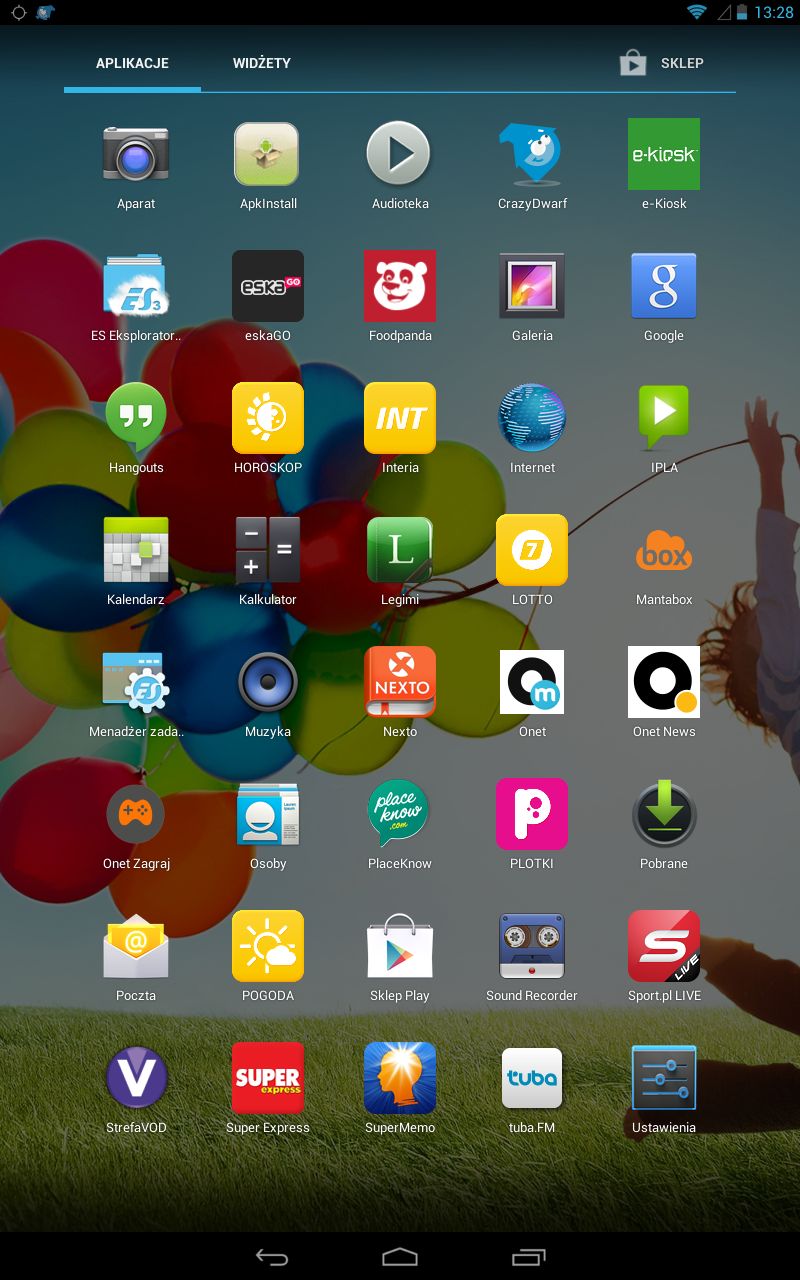Open PLOTKI gossip app

point(532,814)
